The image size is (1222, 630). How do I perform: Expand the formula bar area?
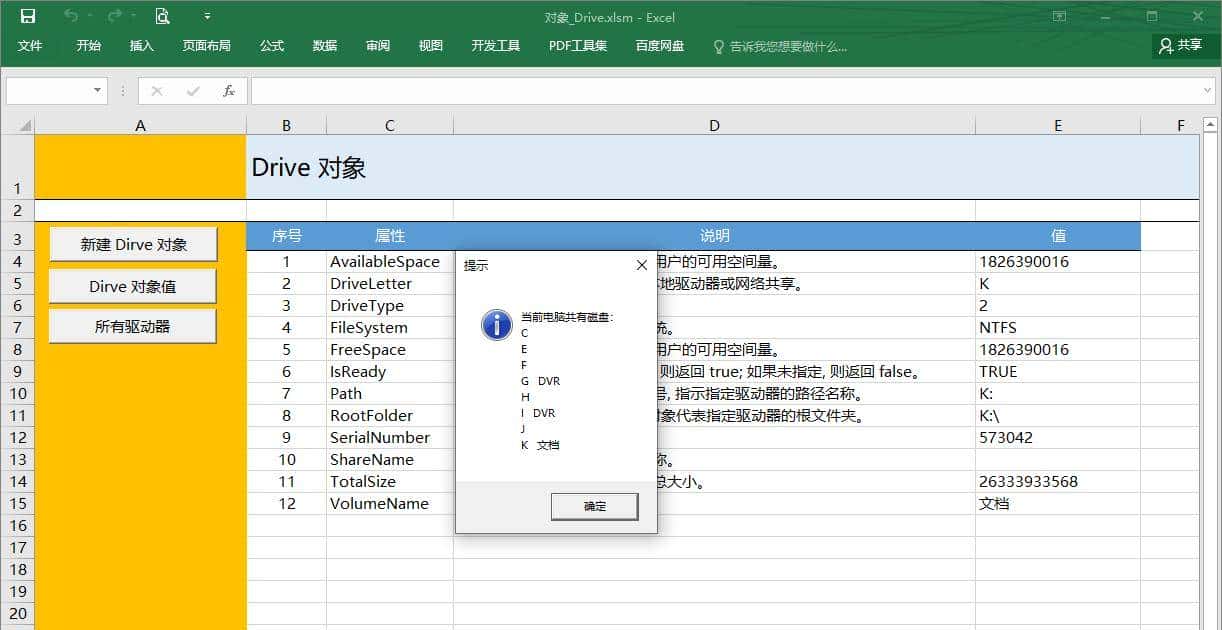point(1207,90)
